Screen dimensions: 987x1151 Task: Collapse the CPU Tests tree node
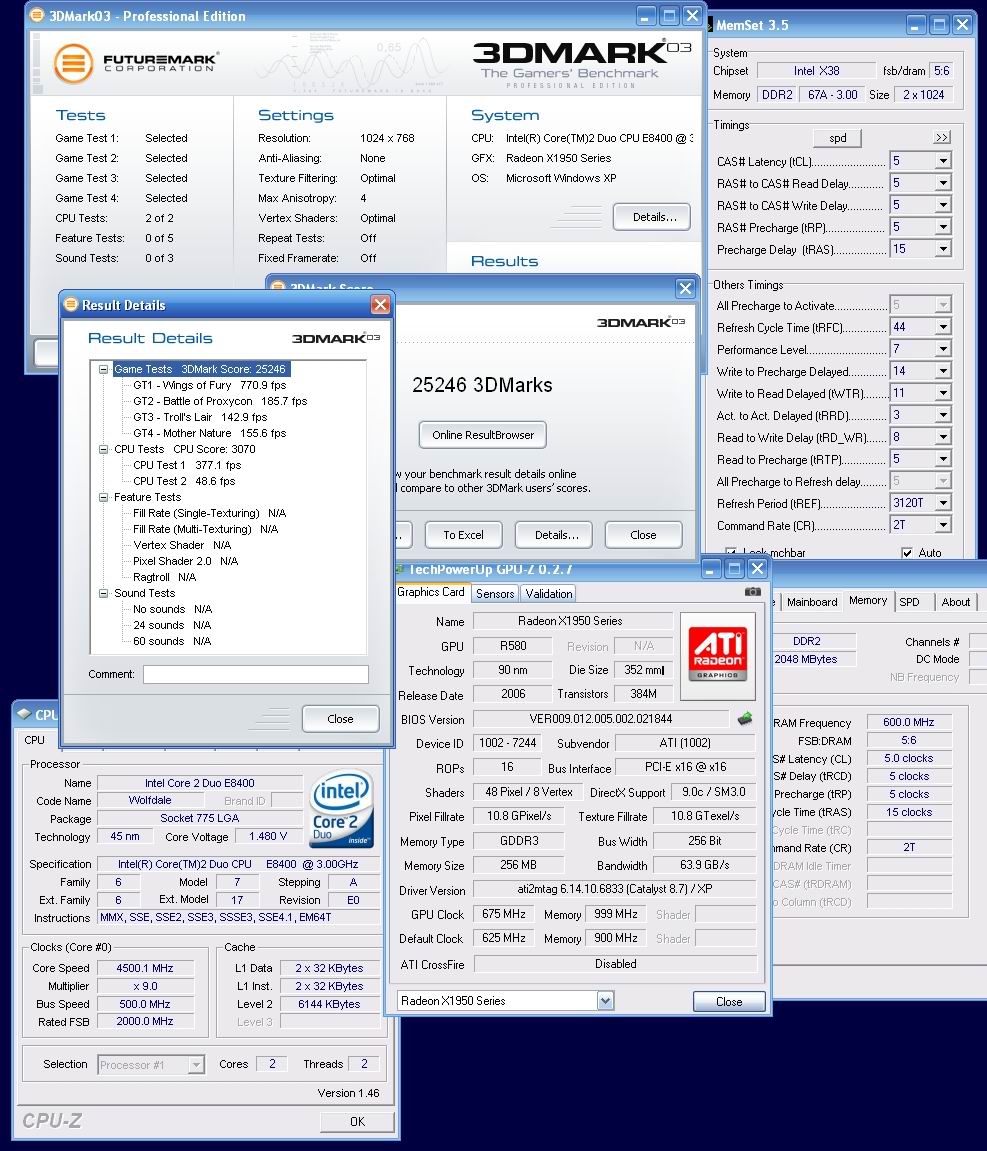point(103,449)
